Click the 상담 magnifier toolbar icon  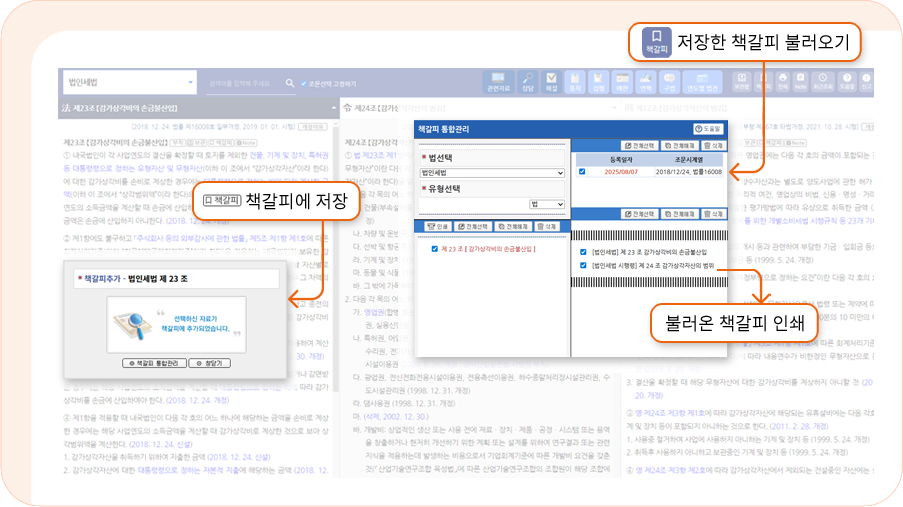pos(527,82)
